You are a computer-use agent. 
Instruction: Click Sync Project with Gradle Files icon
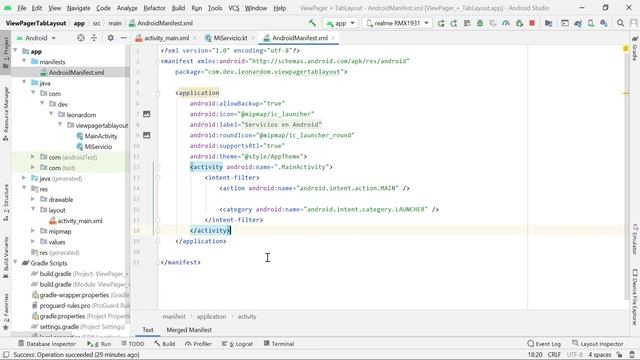(578, 23)
